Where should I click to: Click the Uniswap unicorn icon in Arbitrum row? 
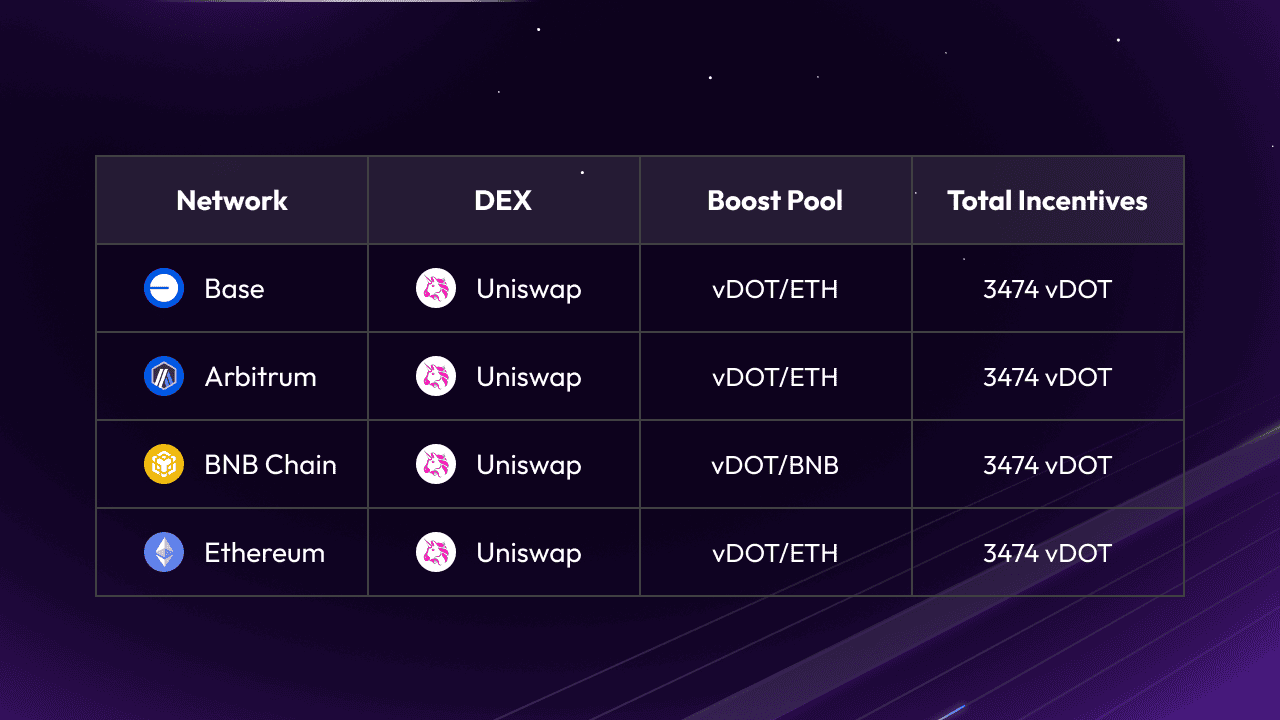pos(436,377)
